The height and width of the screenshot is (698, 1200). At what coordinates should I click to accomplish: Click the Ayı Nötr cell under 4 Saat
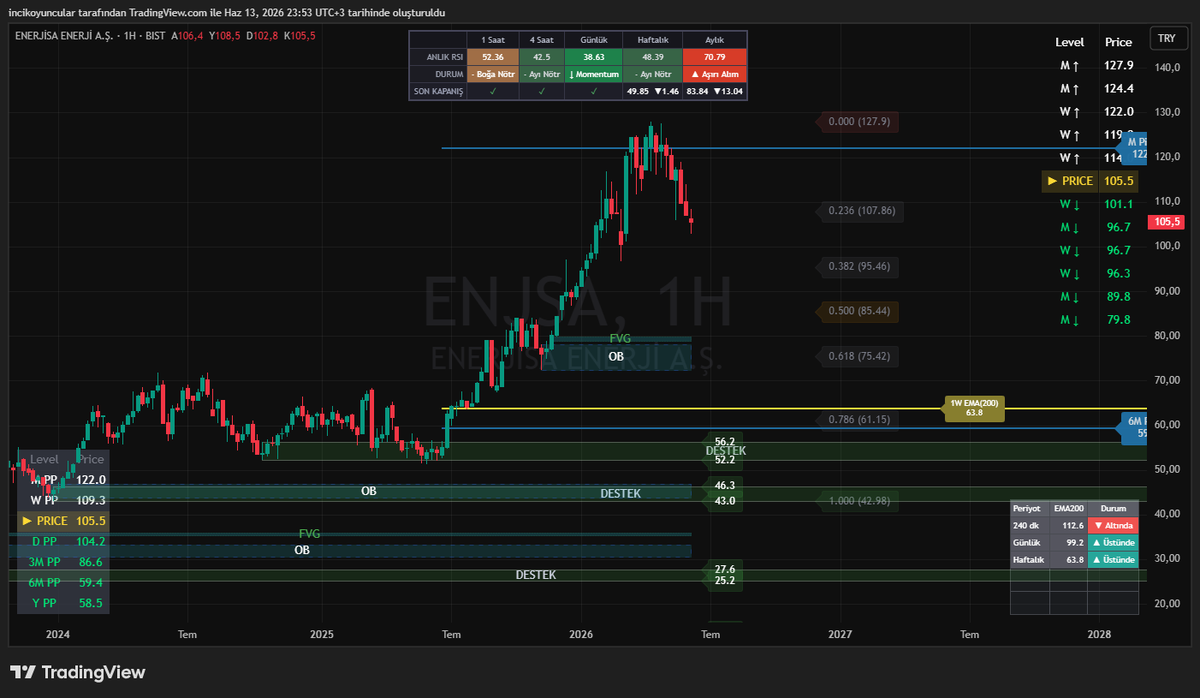541,74
